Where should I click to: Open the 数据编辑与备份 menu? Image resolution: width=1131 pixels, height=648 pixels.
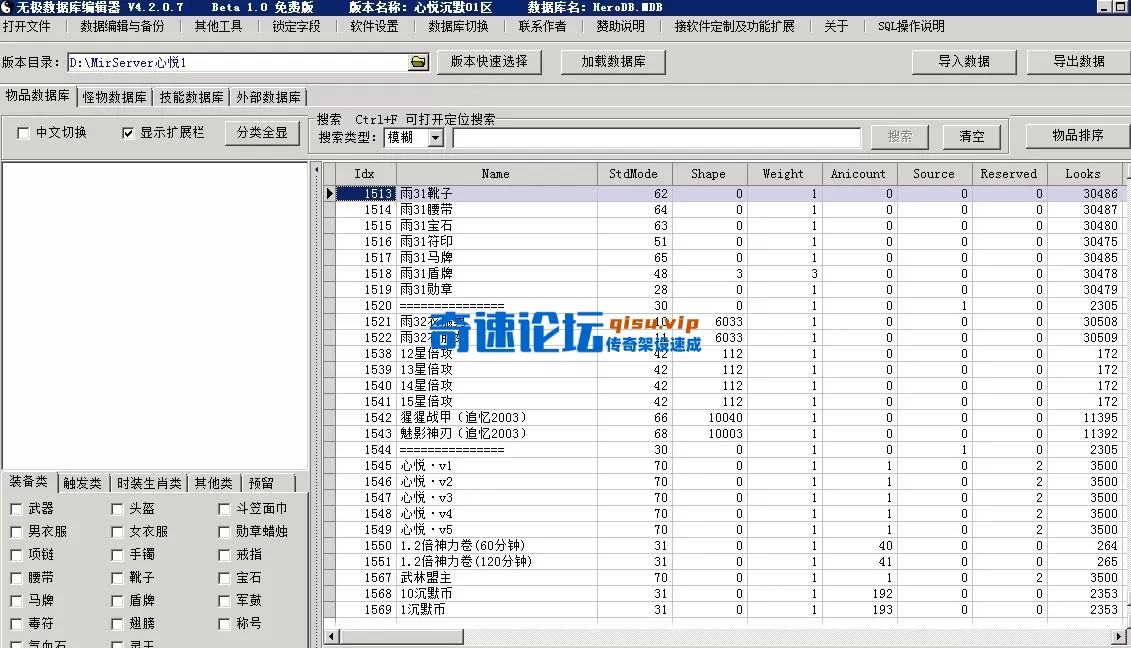(122, 26)
